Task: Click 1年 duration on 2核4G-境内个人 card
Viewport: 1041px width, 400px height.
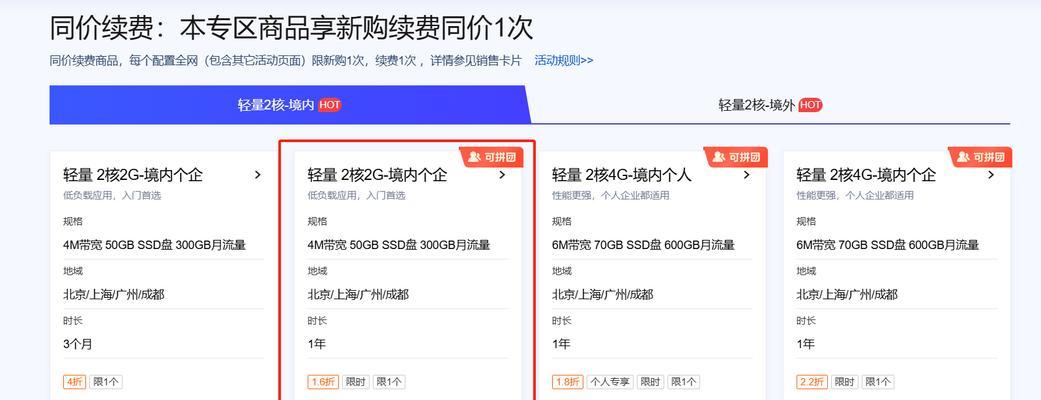Action: (561, 344)
